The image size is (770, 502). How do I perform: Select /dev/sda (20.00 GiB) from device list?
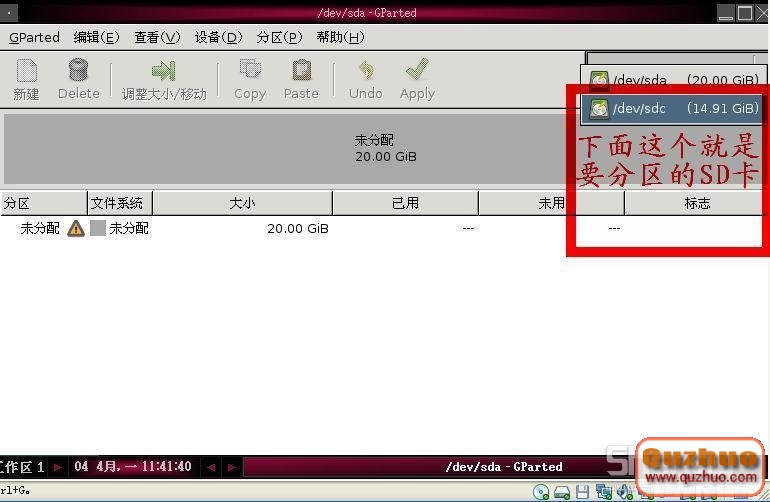pos(674,80)
